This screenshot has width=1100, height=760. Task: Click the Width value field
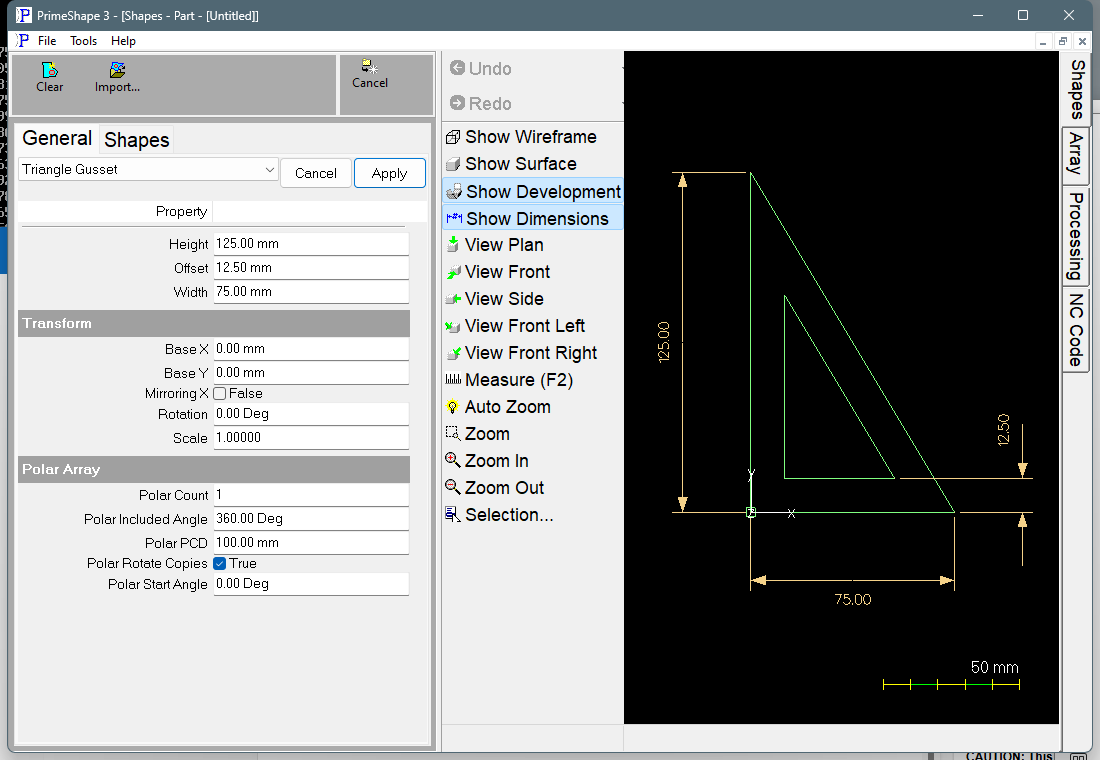(x=311, y=292)
